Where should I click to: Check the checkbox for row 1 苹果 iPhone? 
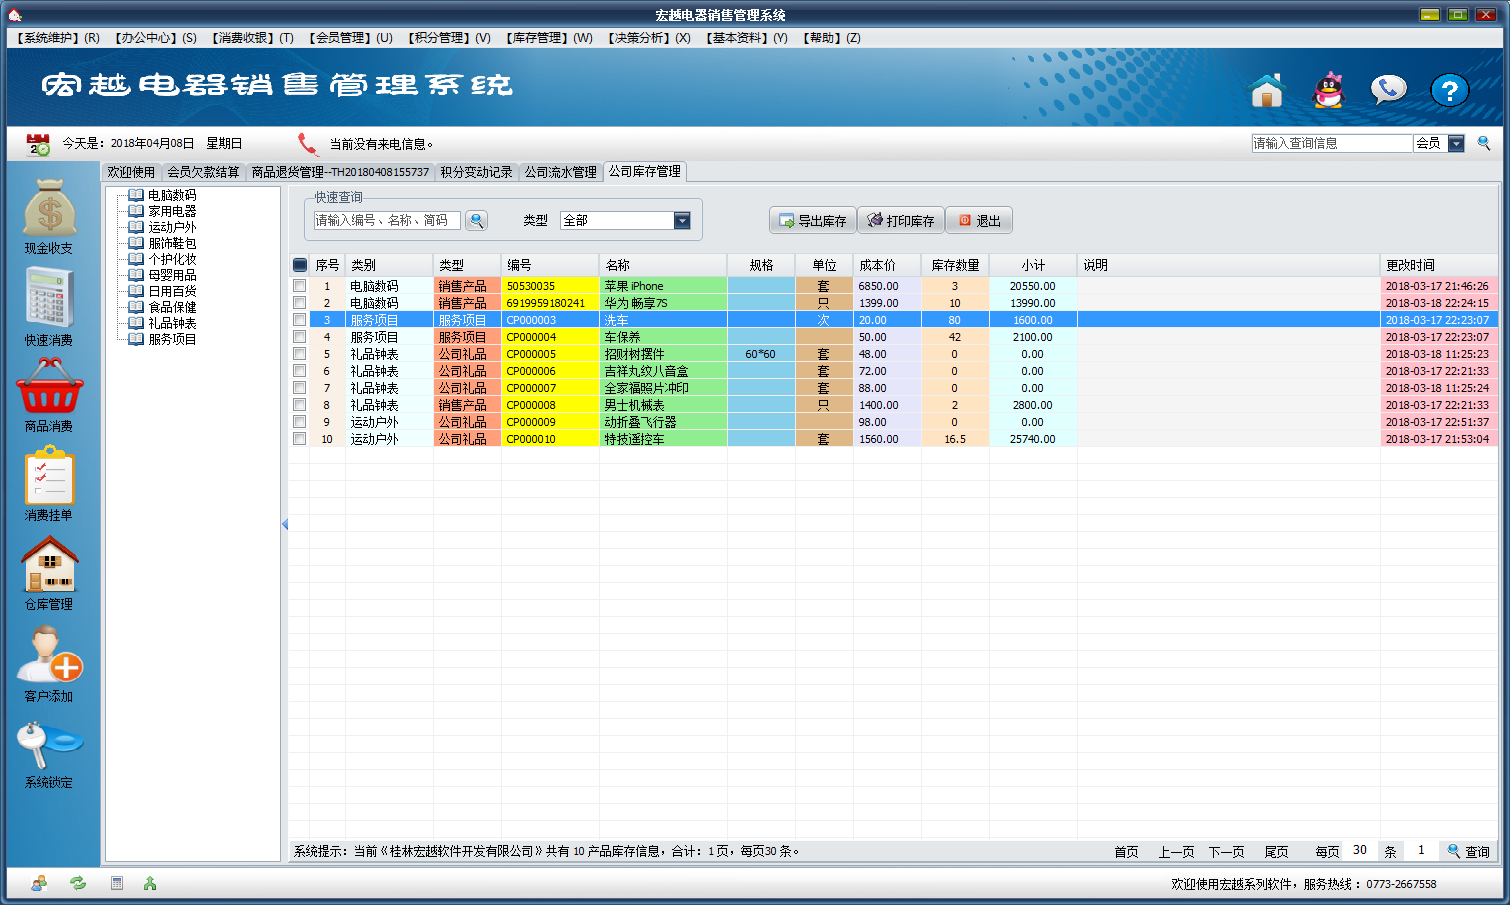click(299, 286)
